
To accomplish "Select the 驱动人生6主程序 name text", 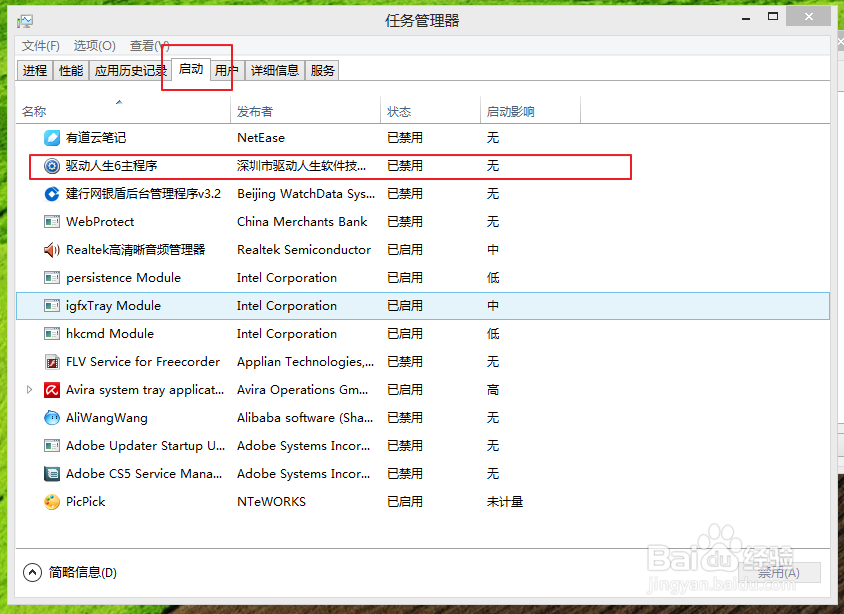I will [111, 166].
